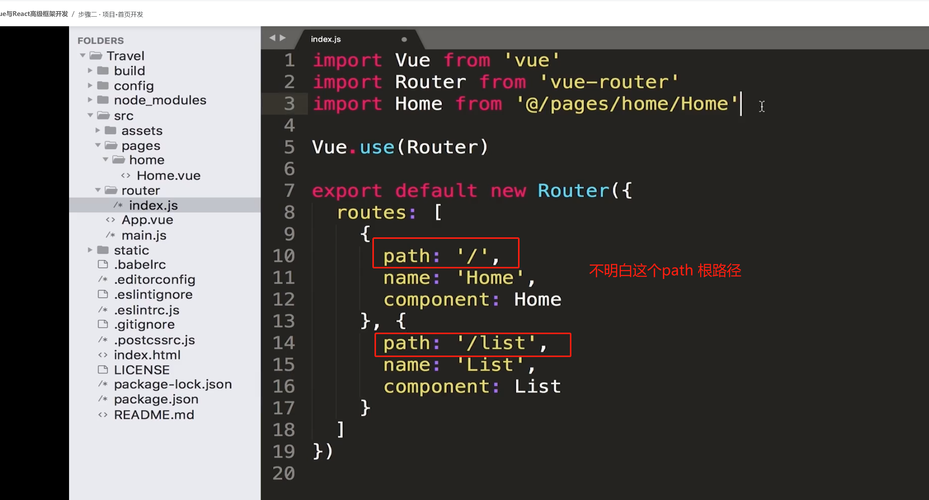Collapse the Travel root folder arrow
Screen dimensions: 929x500
click(x=82, y=56)
